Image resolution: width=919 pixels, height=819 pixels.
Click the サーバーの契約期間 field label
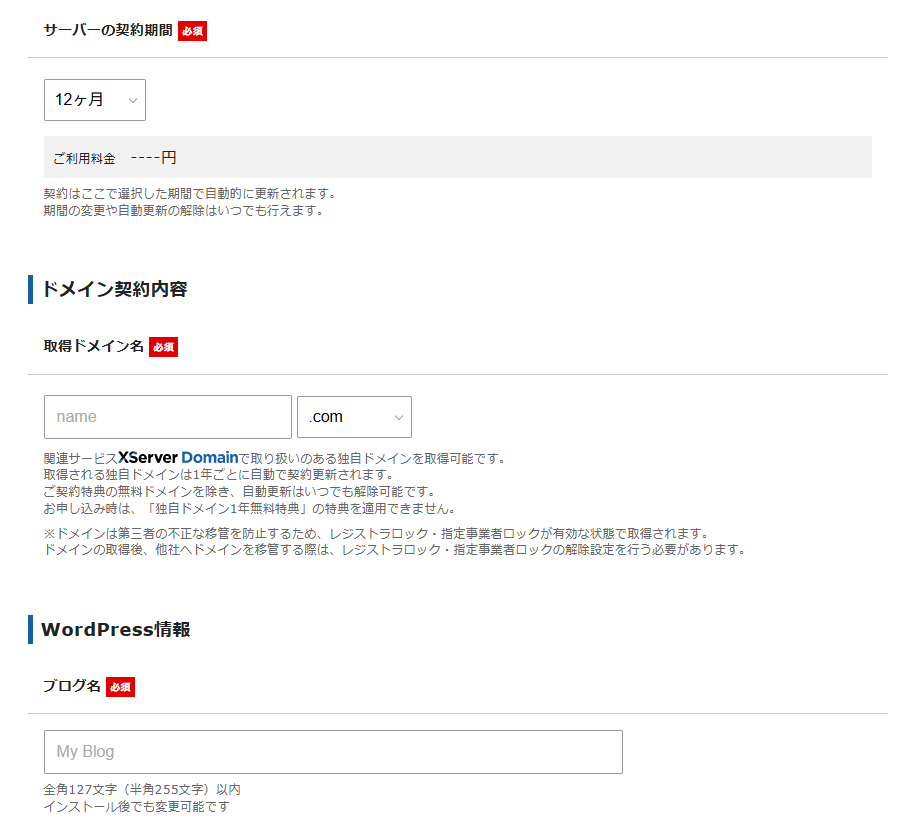pyautogui.click(x=108, y=30)
